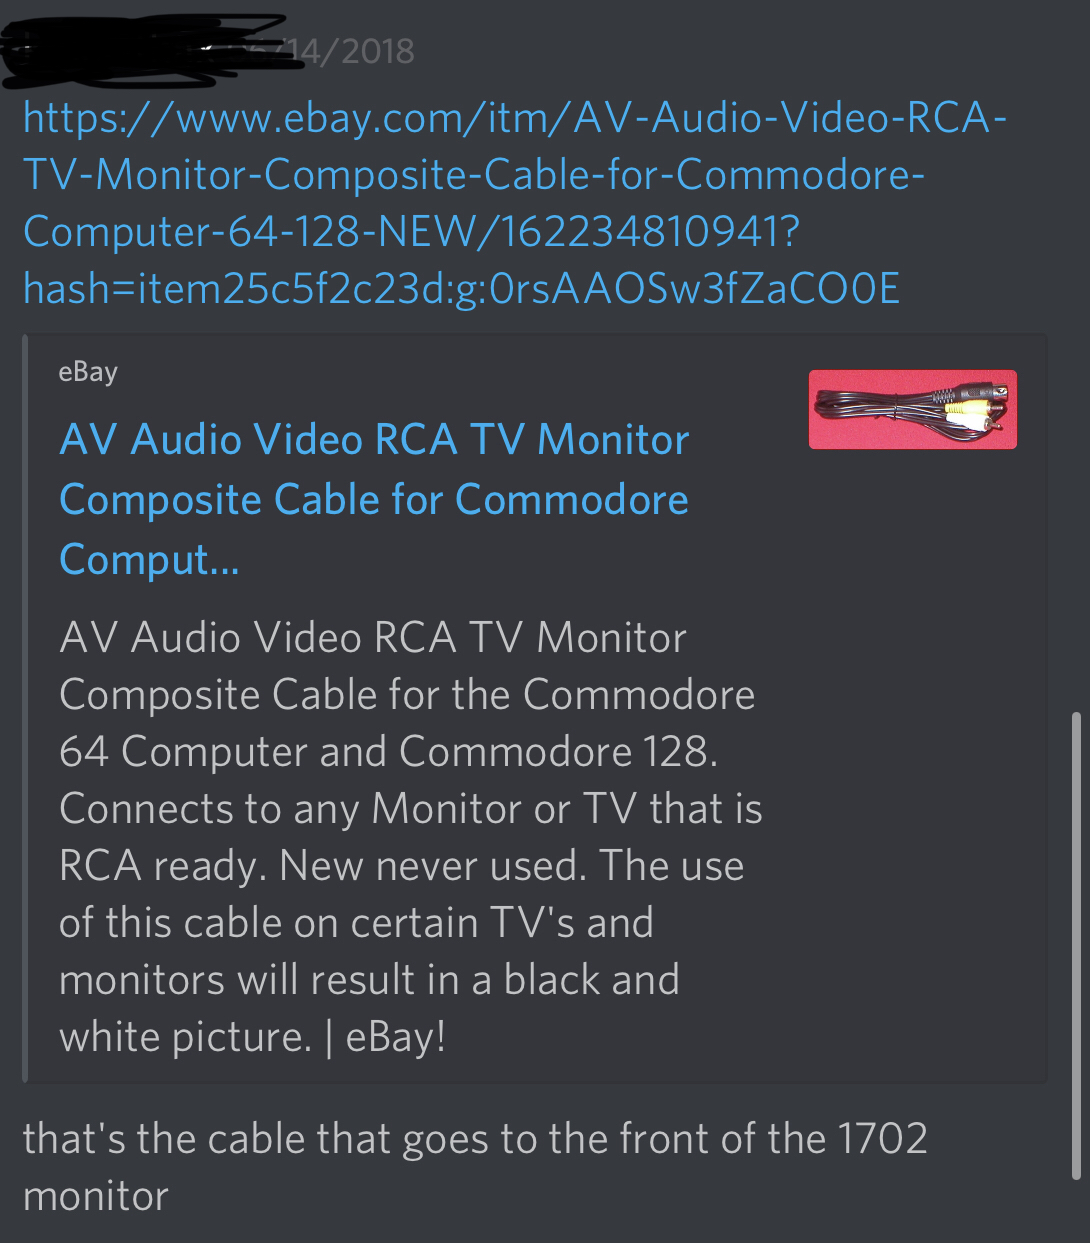
Task: Click the vertical scrollbar on the right
Action: tap(1076, 945)
